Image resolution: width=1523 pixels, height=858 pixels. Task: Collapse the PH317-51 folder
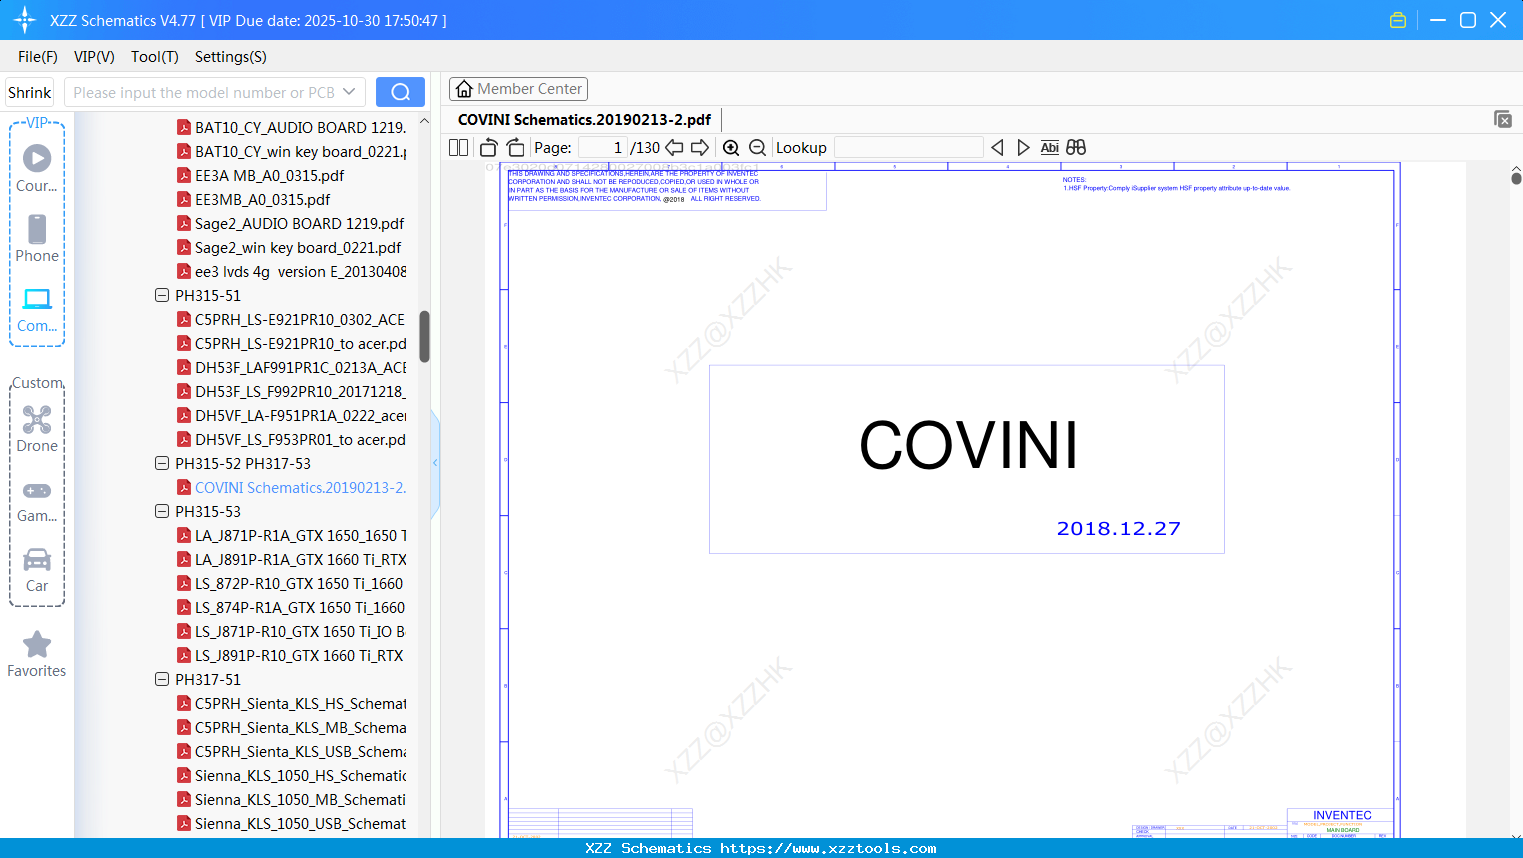point(162,679)
